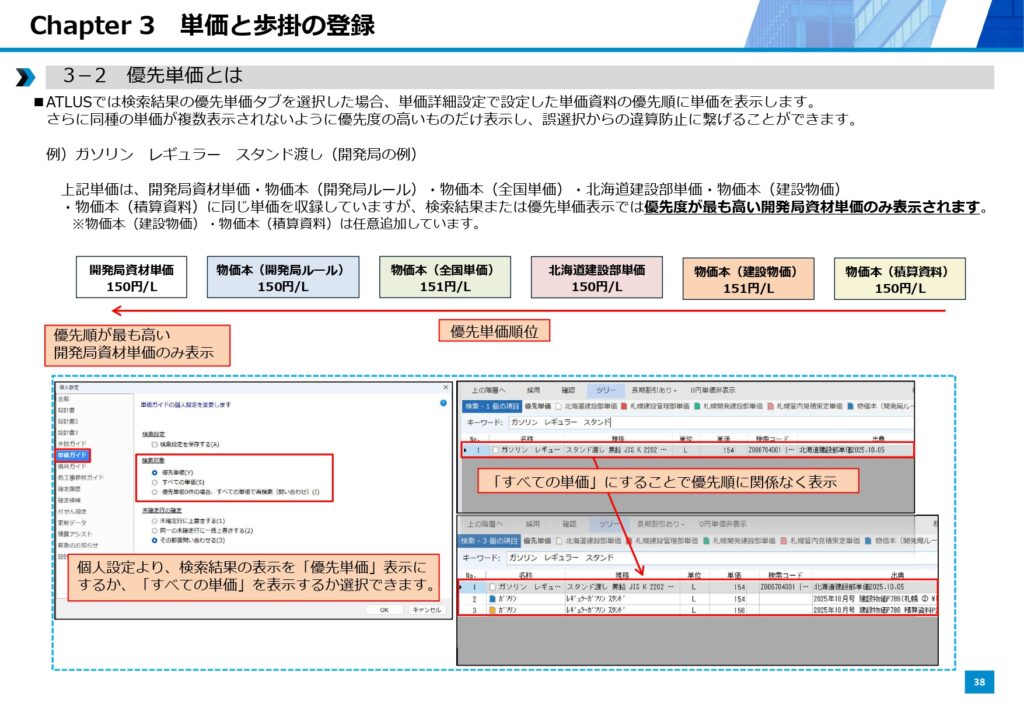
Task: Click the blue help icon in settings dialog
Action: click(443, 404)
